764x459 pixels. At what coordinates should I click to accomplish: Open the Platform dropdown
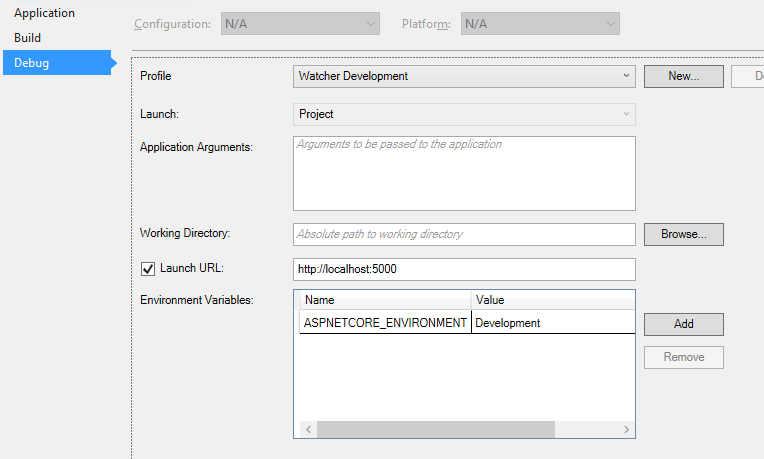tap(540, 23)
